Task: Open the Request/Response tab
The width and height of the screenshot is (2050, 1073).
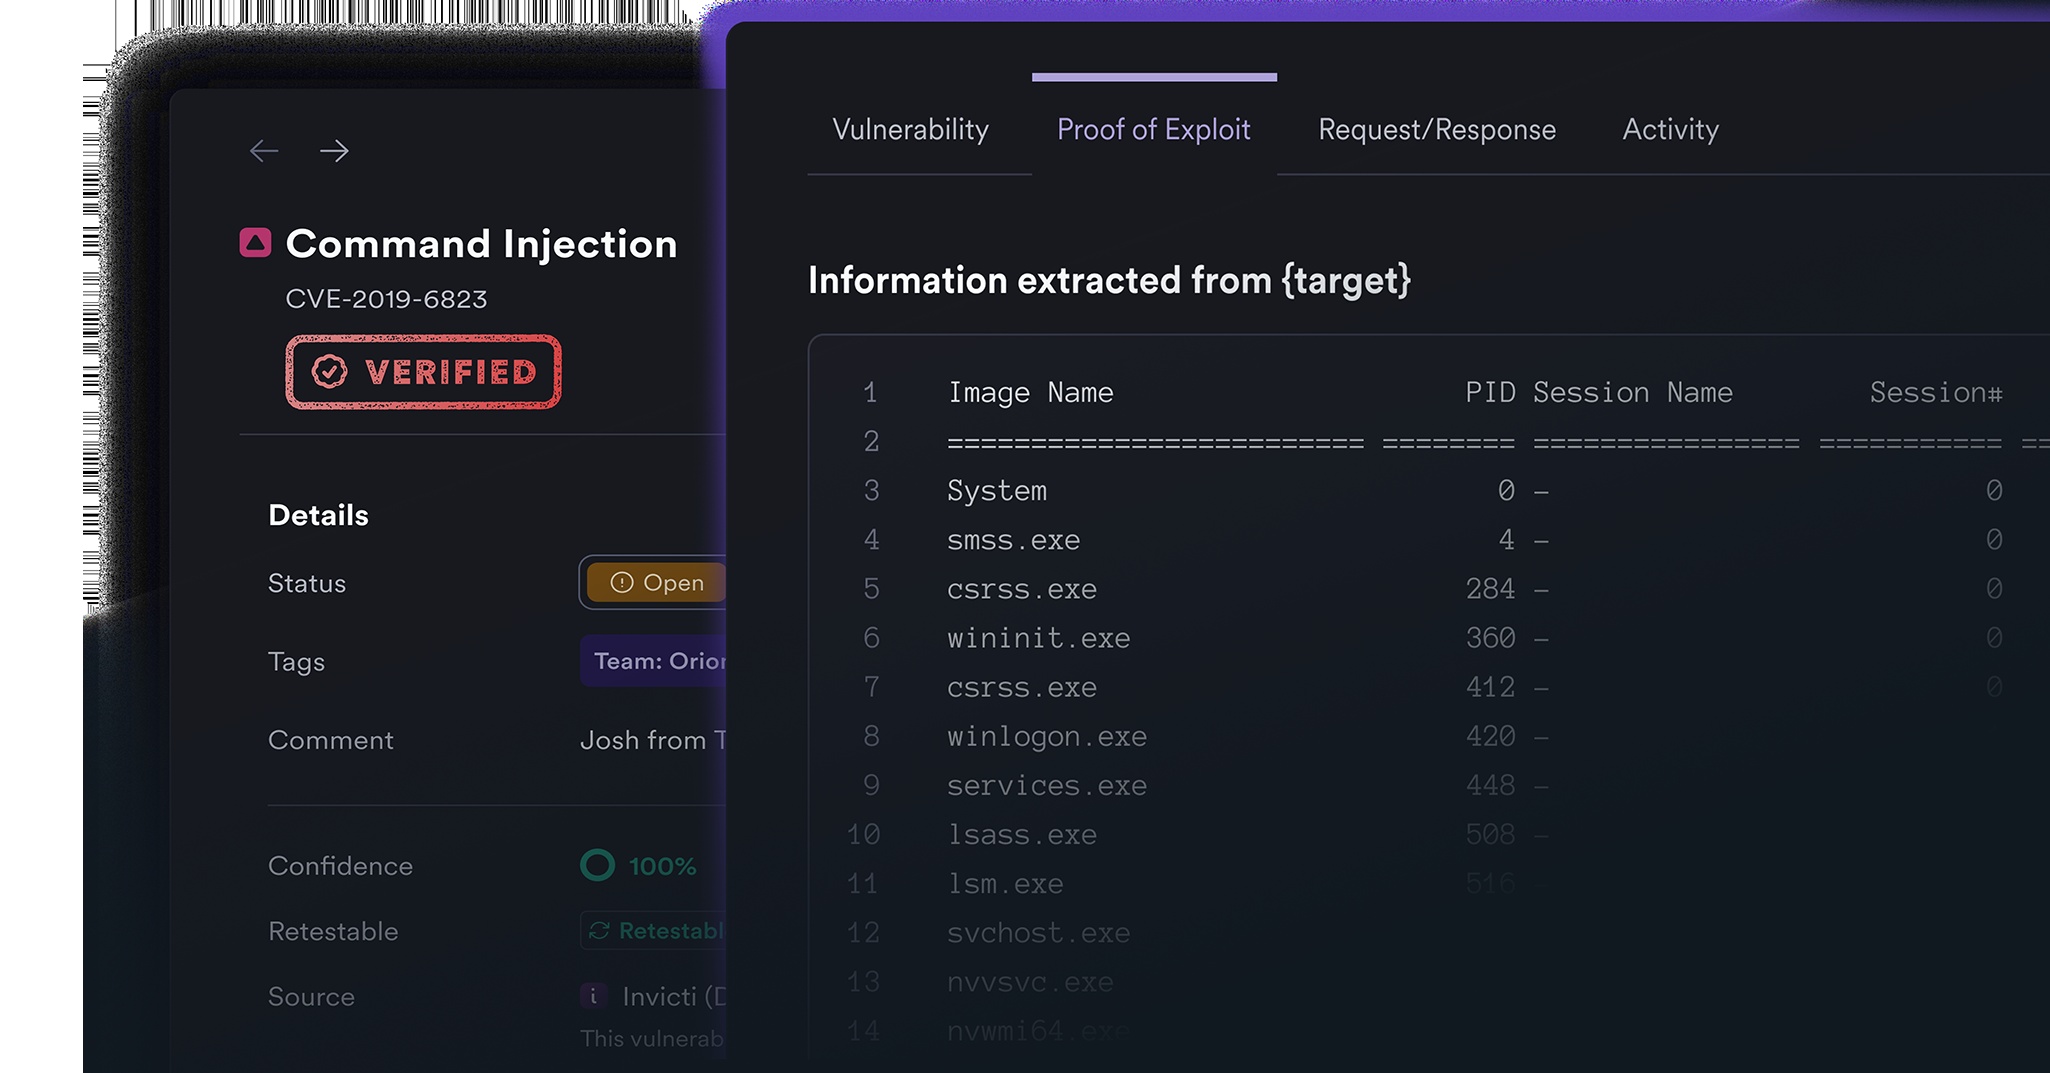Action: click(1437, 130)
